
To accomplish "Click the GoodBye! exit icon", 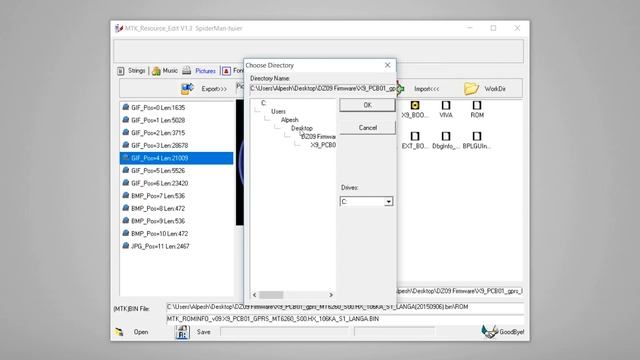I will click(489, 331).
